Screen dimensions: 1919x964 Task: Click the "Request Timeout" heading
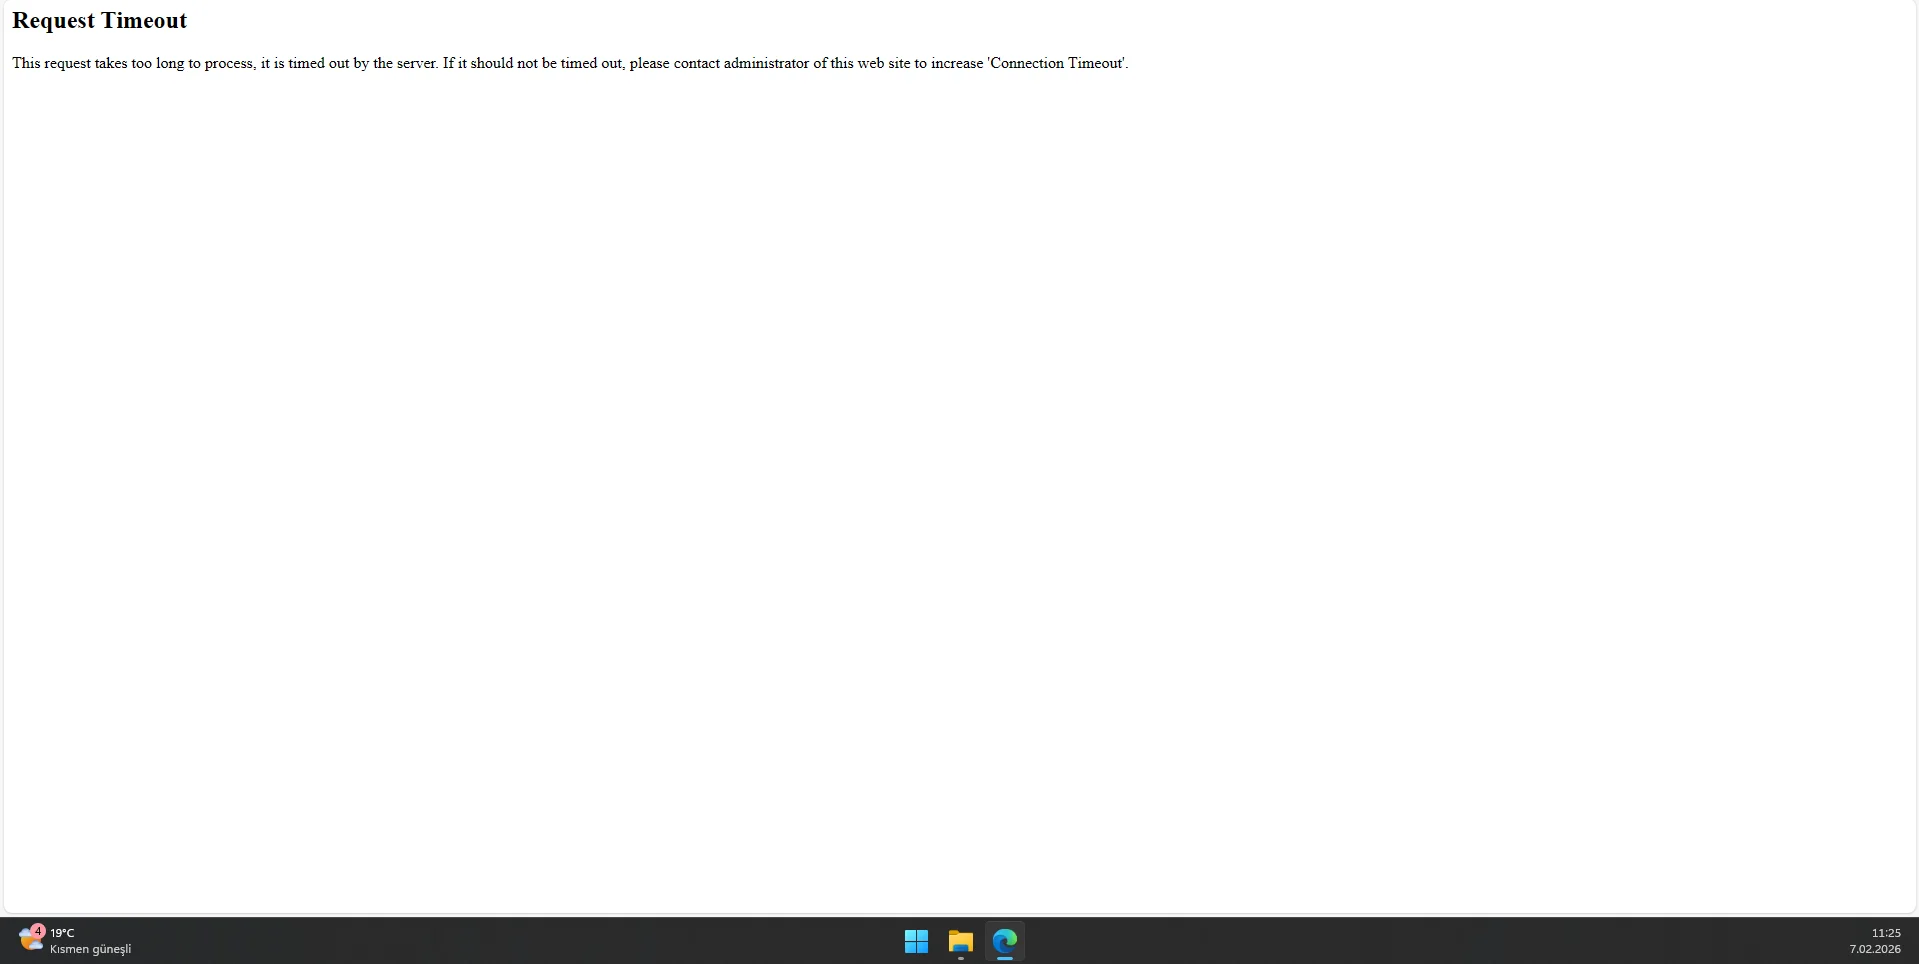click(x=100, y=21)
